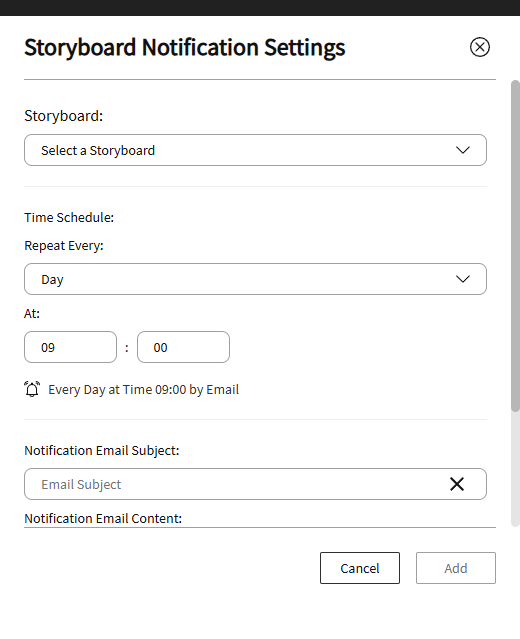Screen dimensions: 520x639
Task: Click the Notification Email Content label
Action: (x=103, y=518)
